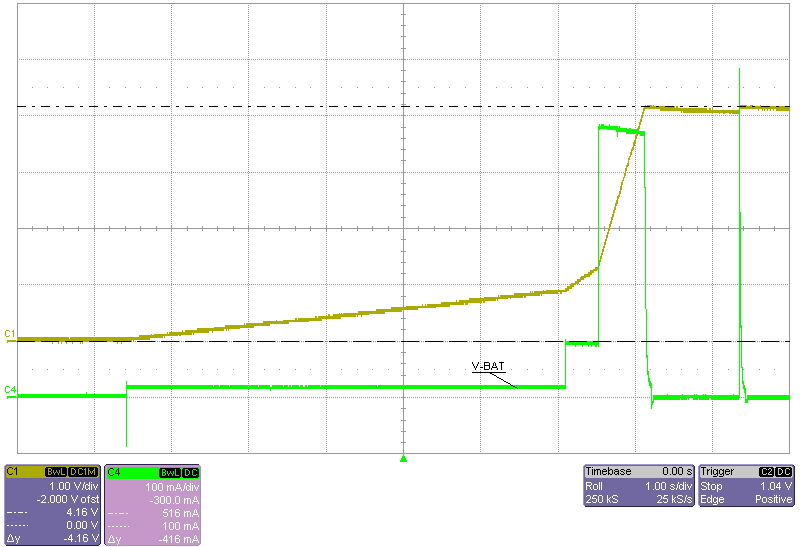The width and height of the screenshot is (800, 547).
Task: Click the 100 mA cursor reading in C4
Action: point(181,525)
